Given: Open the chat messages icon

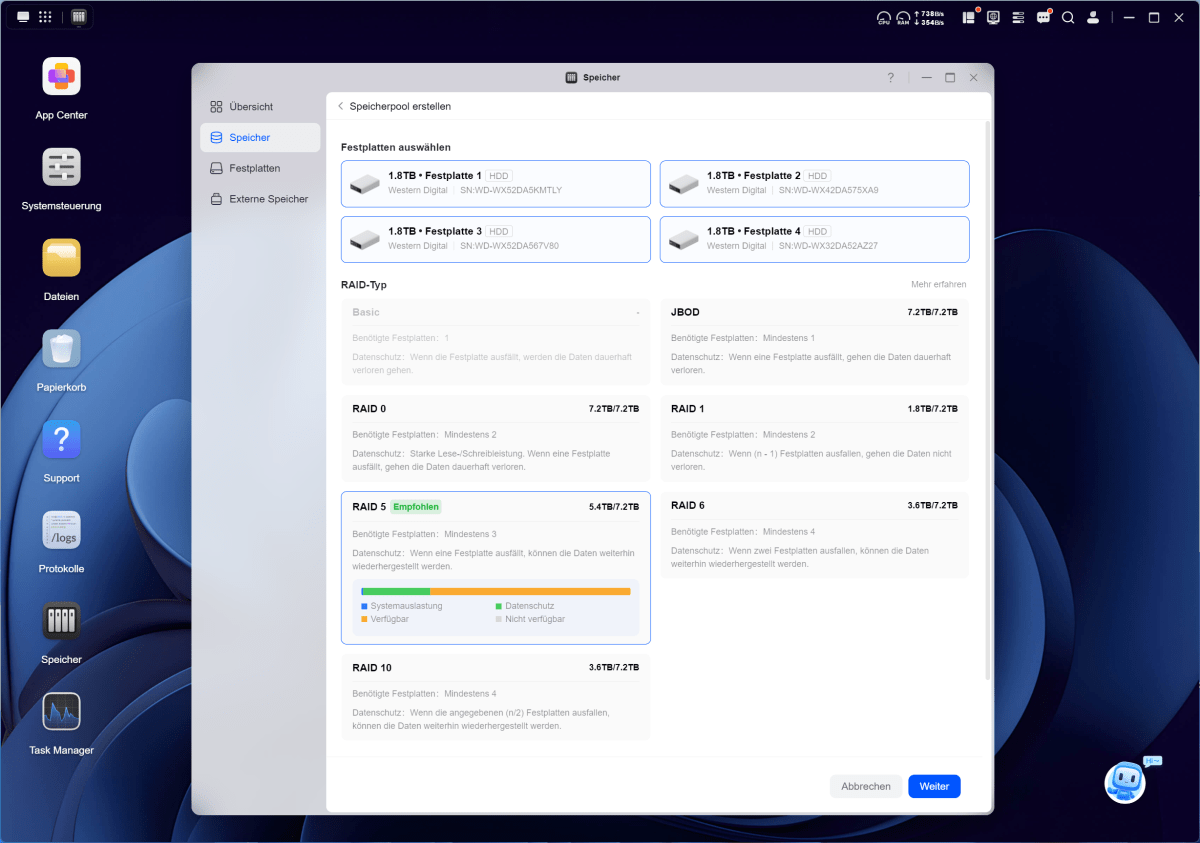Looking at the screenshot, I should [x=1043, y=17].
